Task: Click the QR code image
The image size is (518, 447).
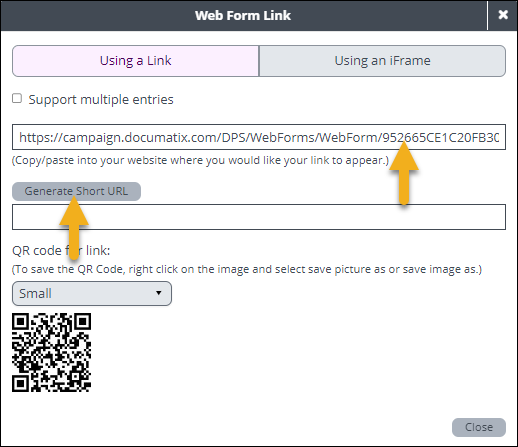Action: [x=52, y=352]
